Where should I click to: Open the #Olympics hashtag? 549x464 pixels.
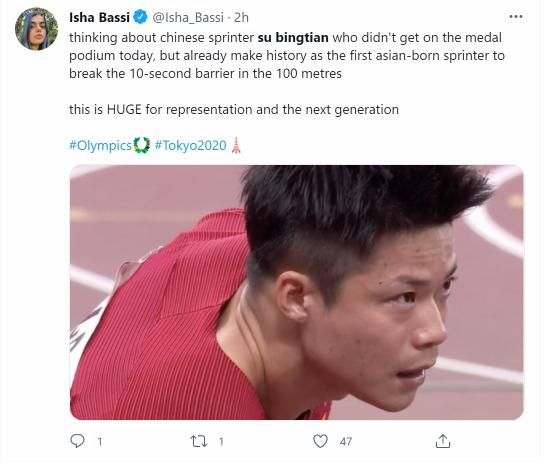[x=100, y=145]
